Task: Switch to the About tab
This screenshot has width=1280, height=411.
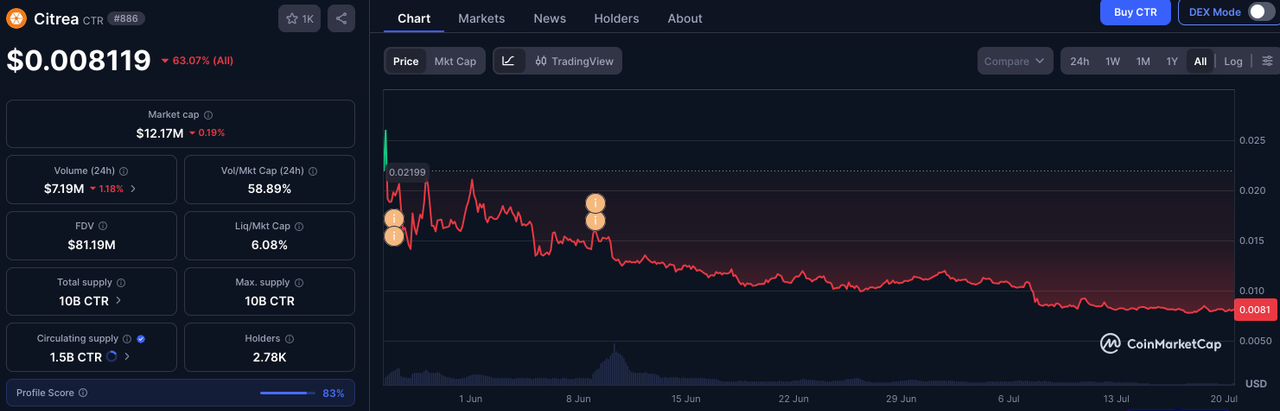Action: [x=685, y=18]
